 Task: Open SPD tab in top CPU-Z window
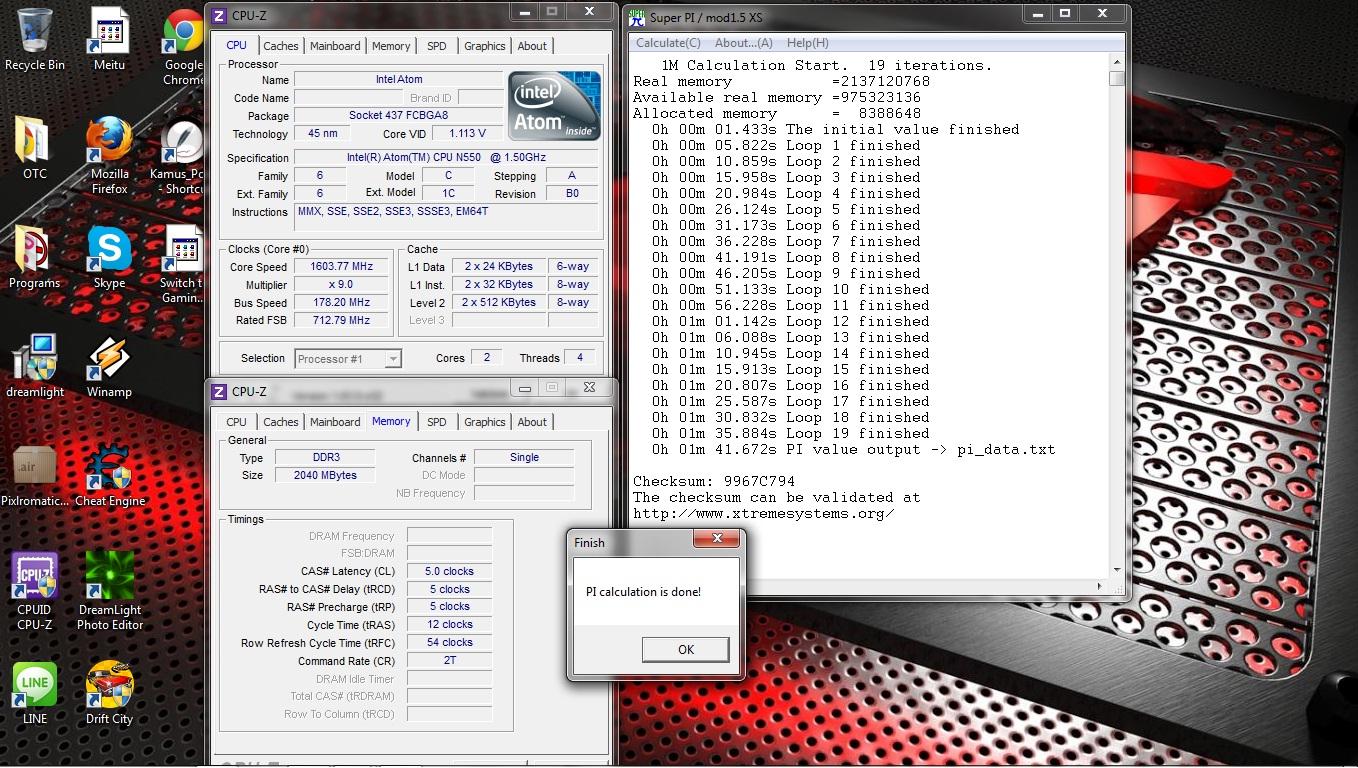pos(437,46)
